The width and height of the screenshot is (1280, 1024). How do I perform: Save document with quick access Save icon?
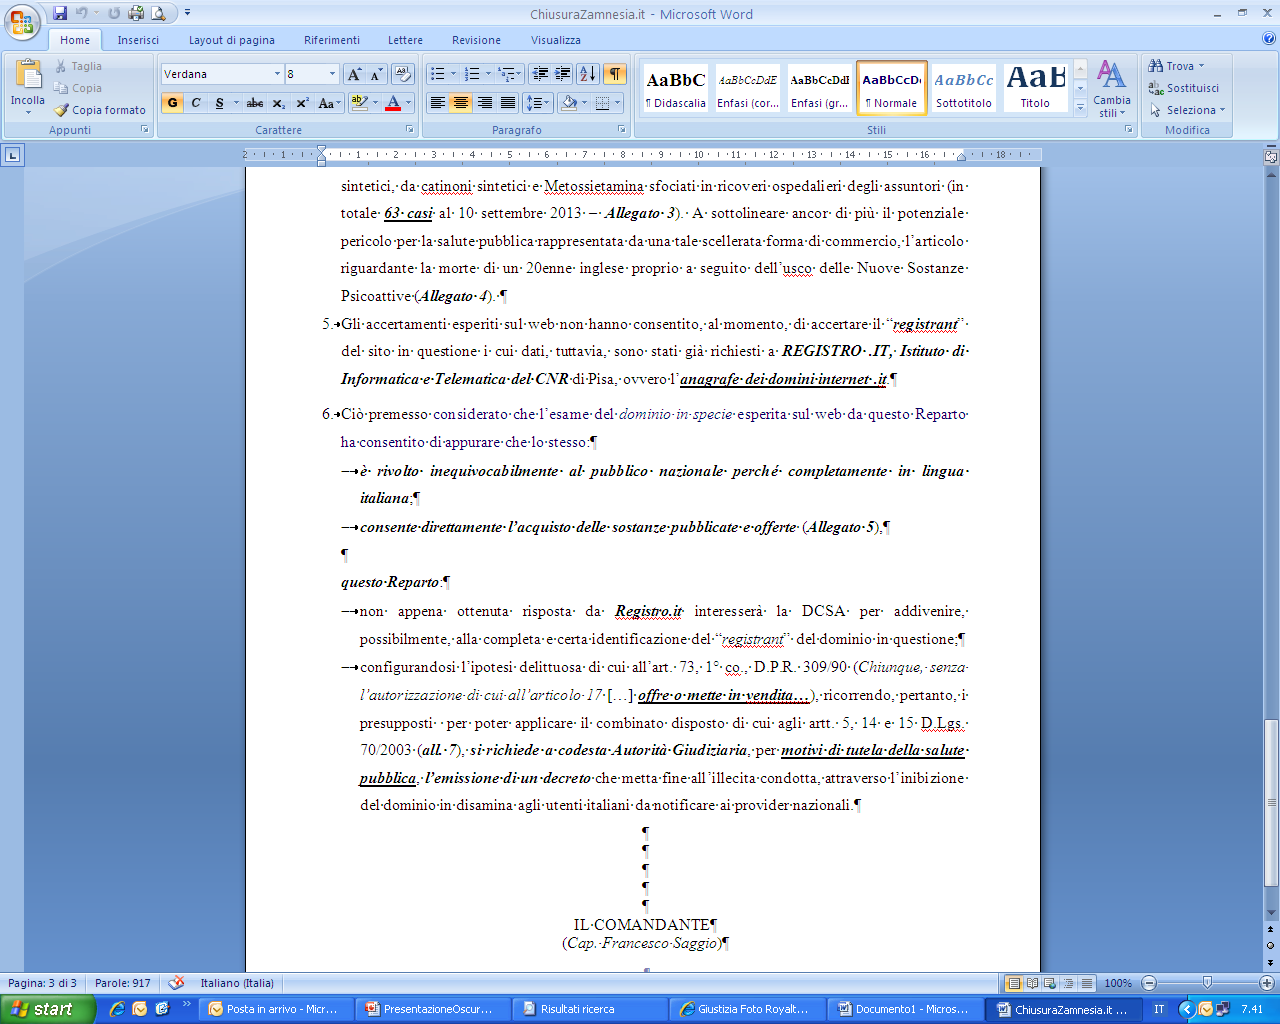pos(60,13)
